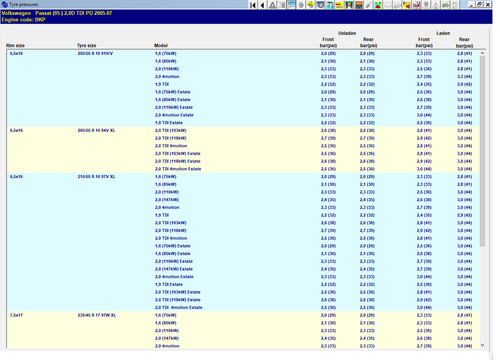
Task: Click the yellow icon with red bar
Action: coord(340,5)
